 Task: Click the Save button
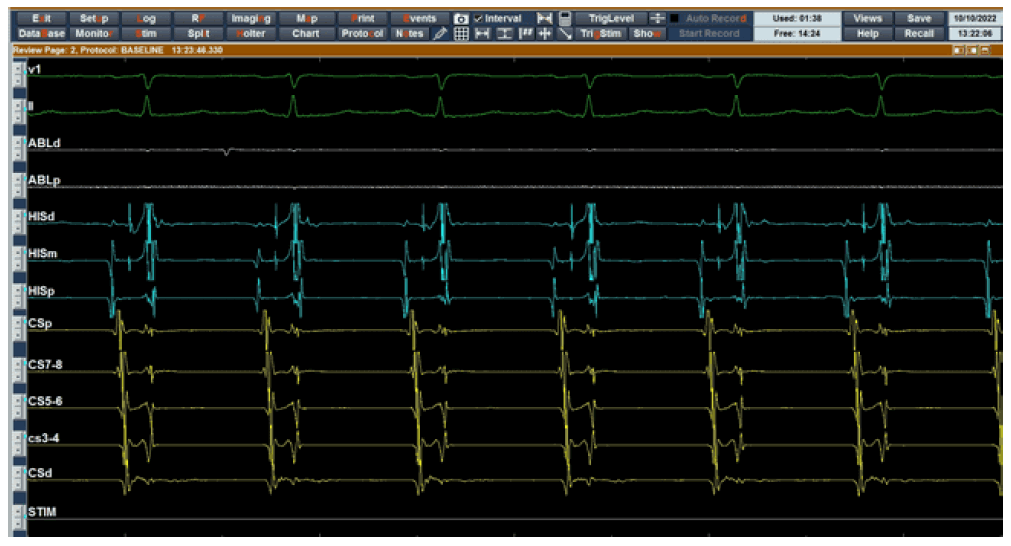919,19
